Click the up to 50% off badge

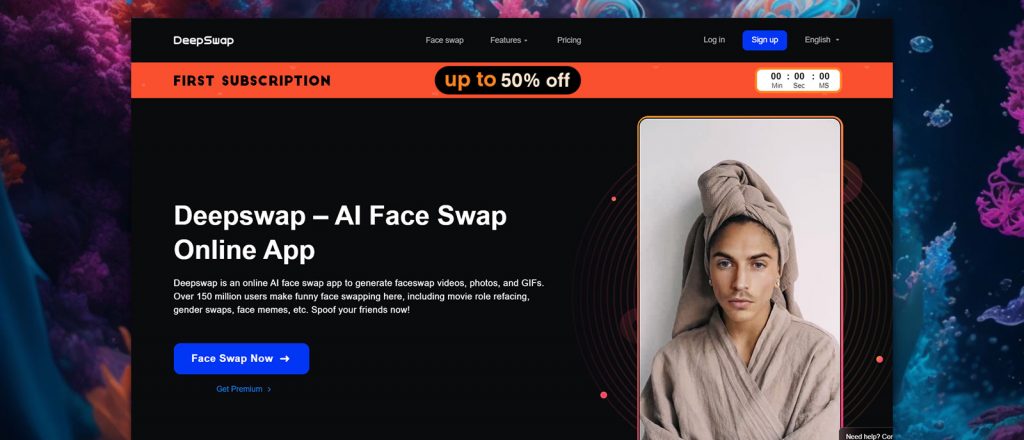point(507,80)
